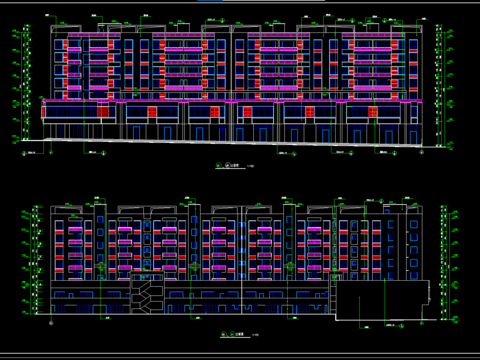The height and width of the screenshot is (360, 480).
Task: Click the gray horizontal bar along the screen bottom
Action: 240,354
